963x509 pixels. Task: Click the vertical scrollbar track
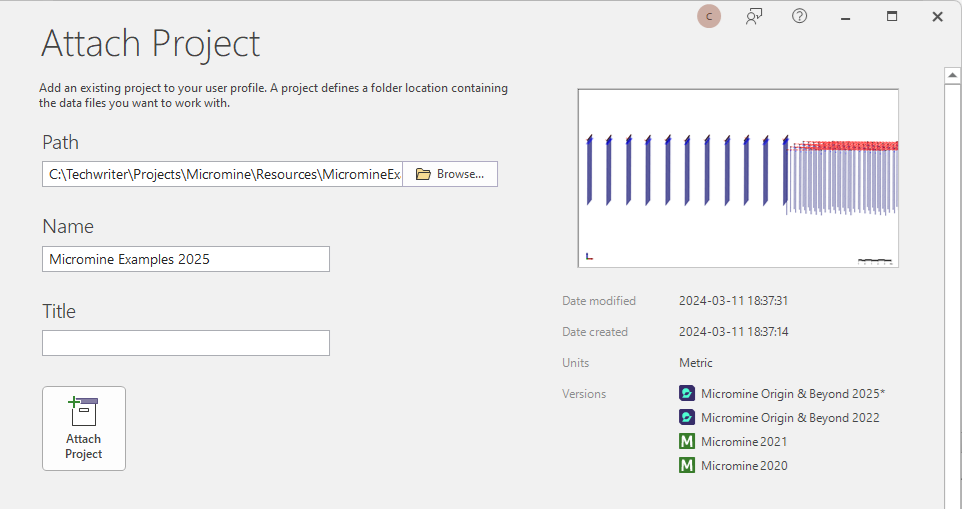pyautogui.click(x=953, y=300)
